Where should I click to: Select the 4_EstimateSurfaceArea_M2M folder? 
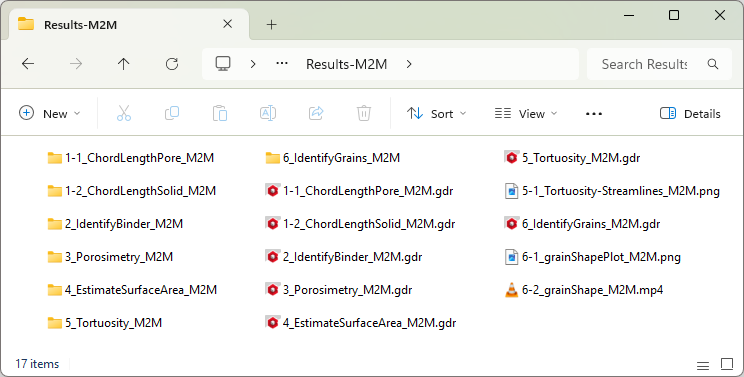click(x=132, y=290)
